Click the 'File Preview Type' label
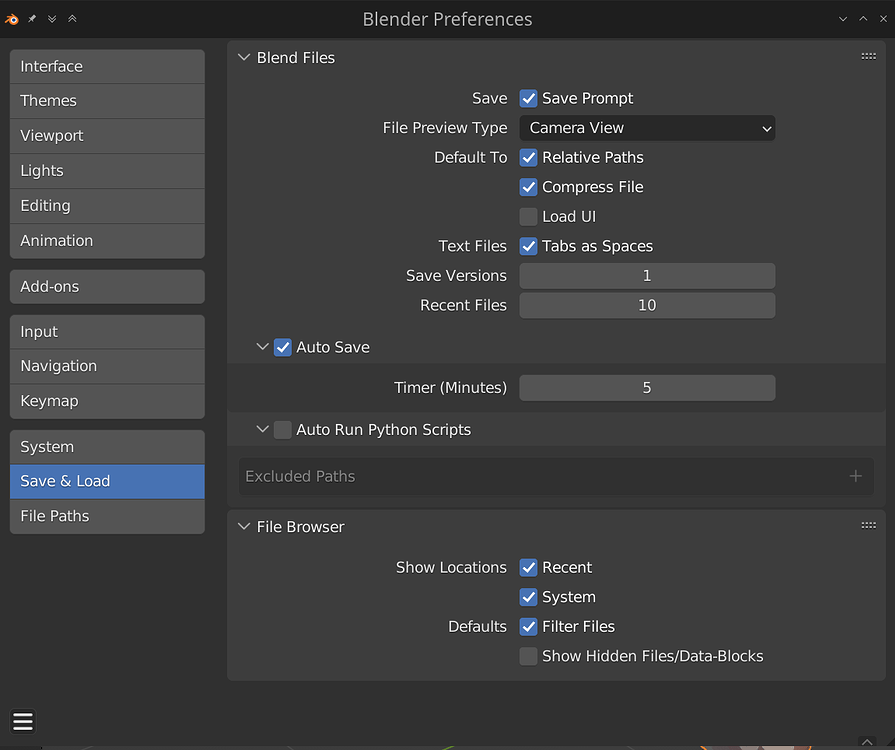 point(445,128)
